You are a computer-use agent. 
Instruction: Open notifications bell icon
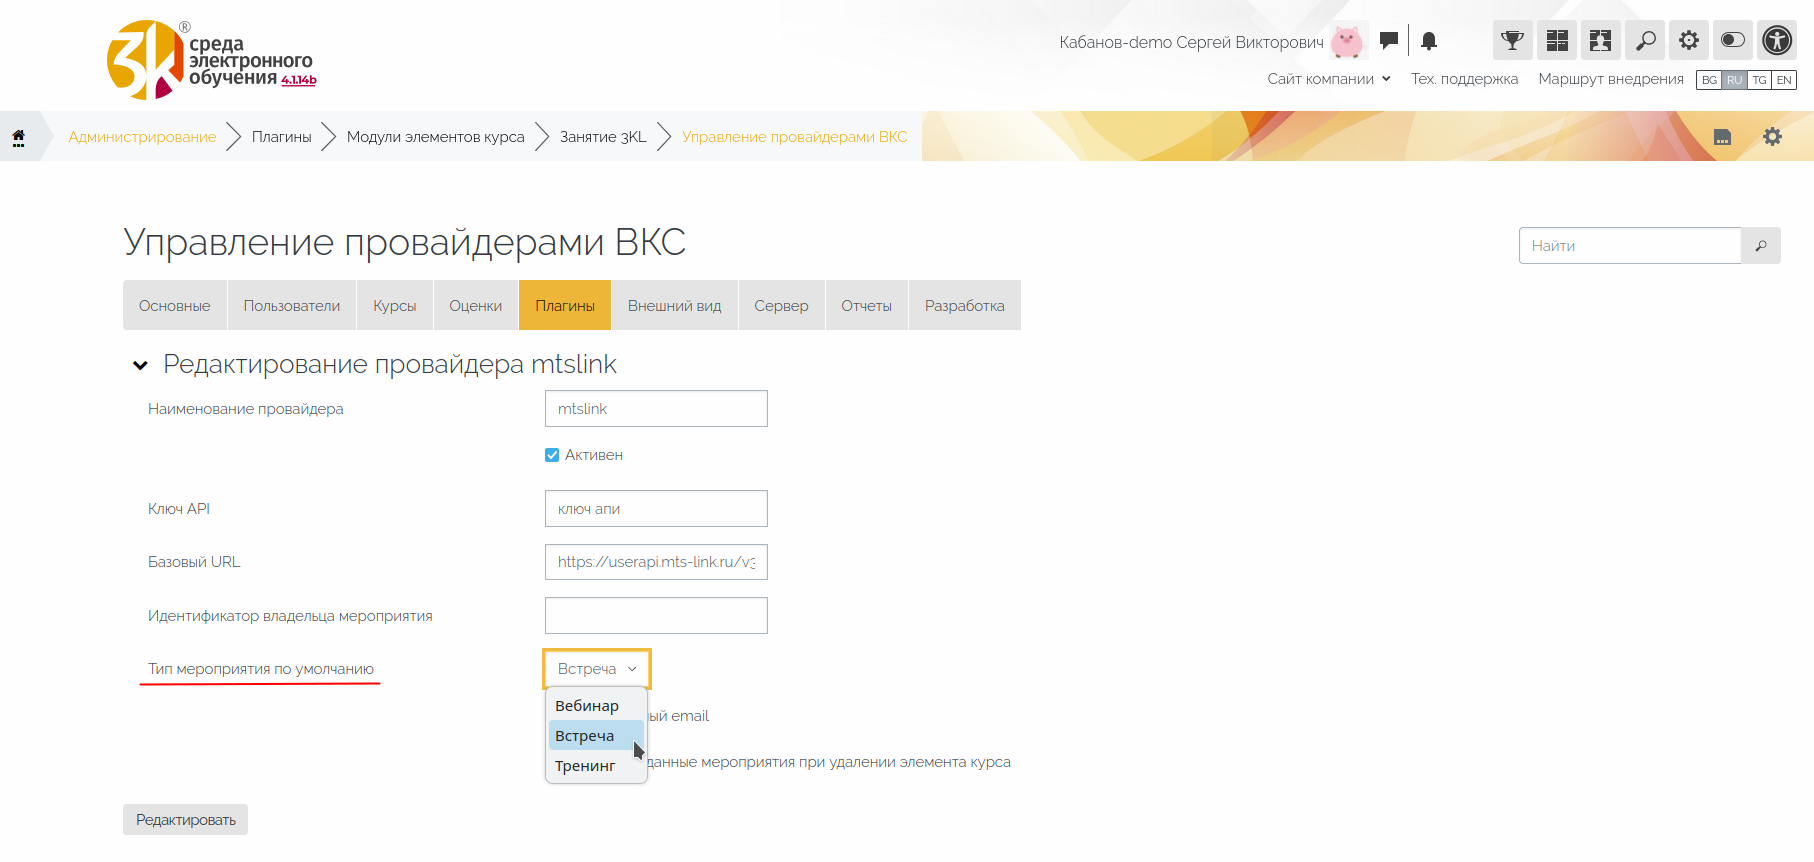pyautogui.click(x=1429, y=41)
